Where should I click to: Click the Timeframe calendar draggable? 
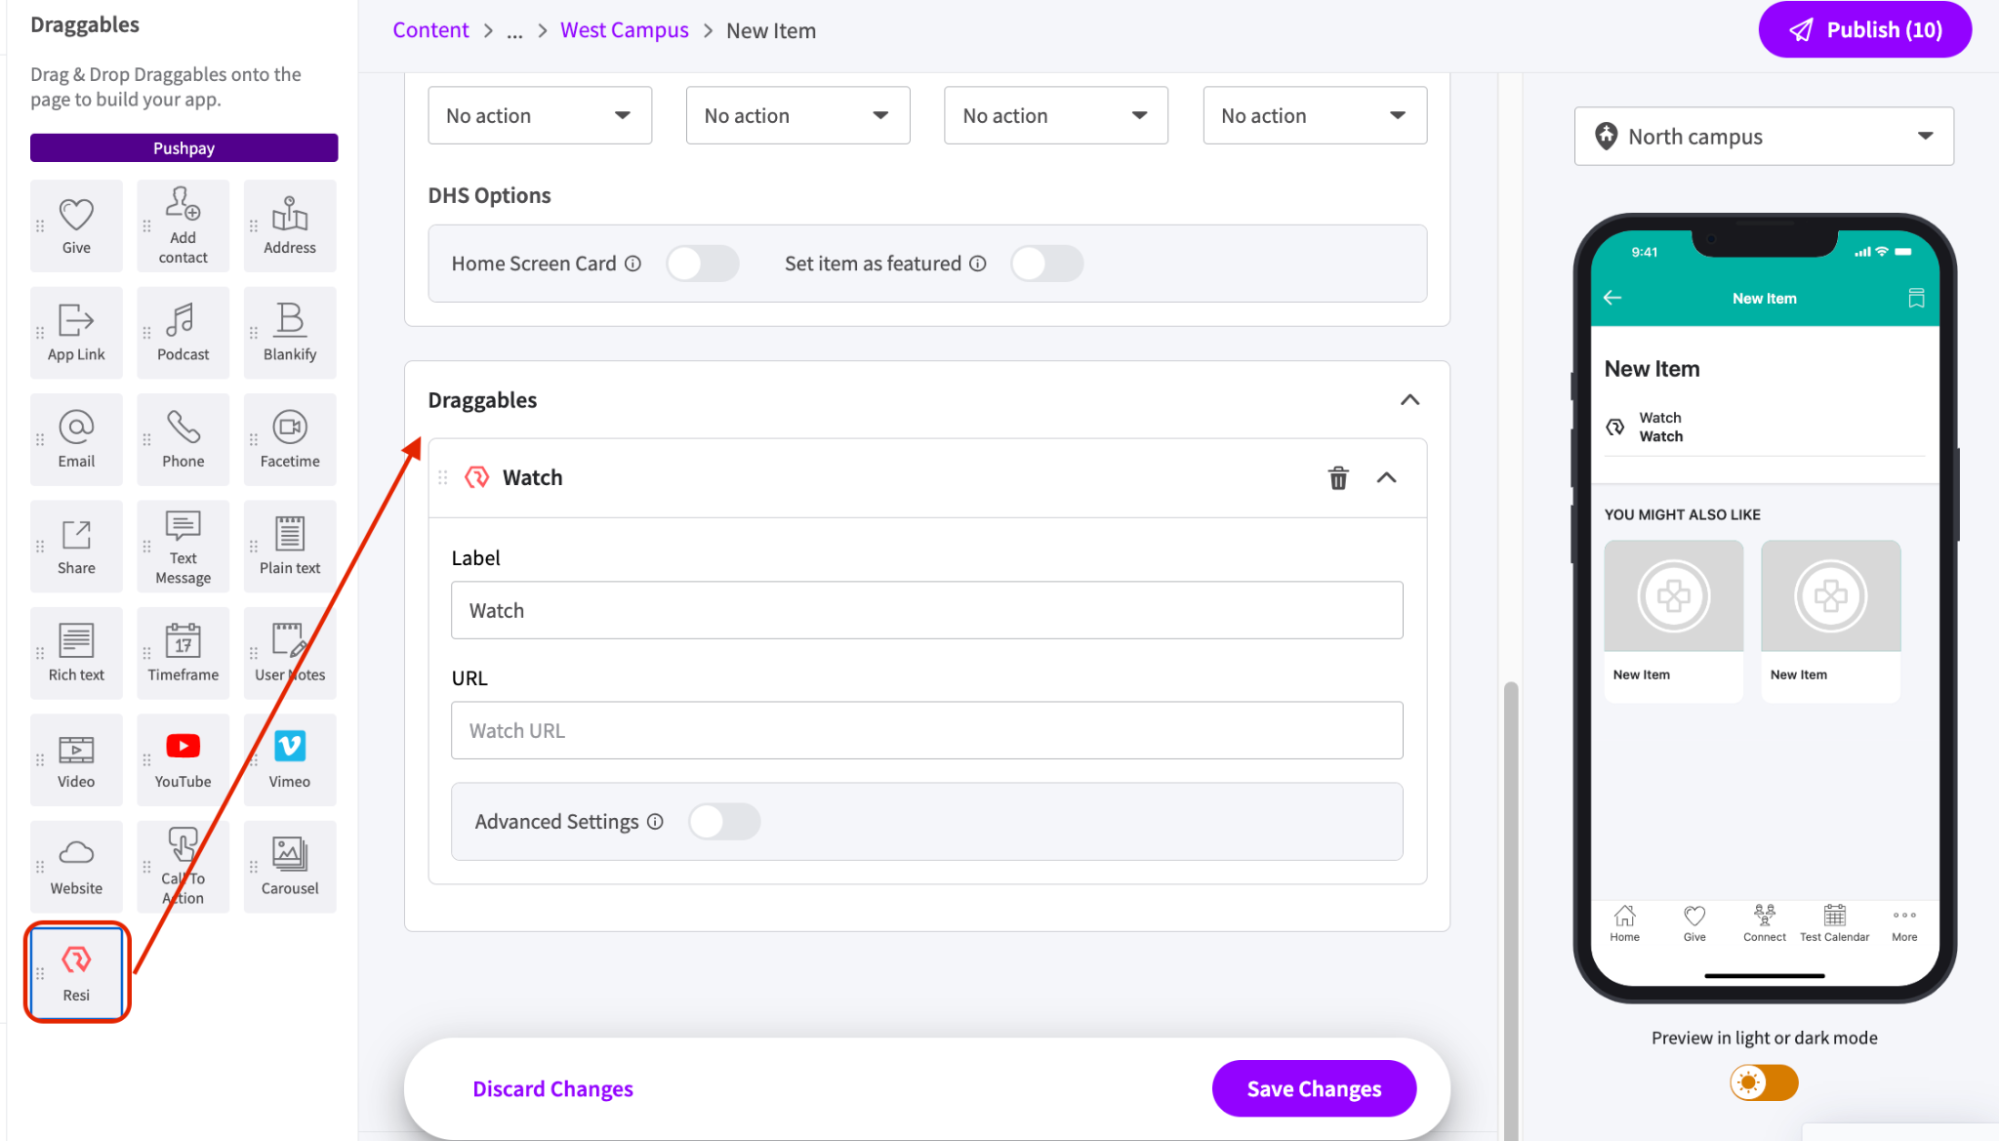coord(183,652)
